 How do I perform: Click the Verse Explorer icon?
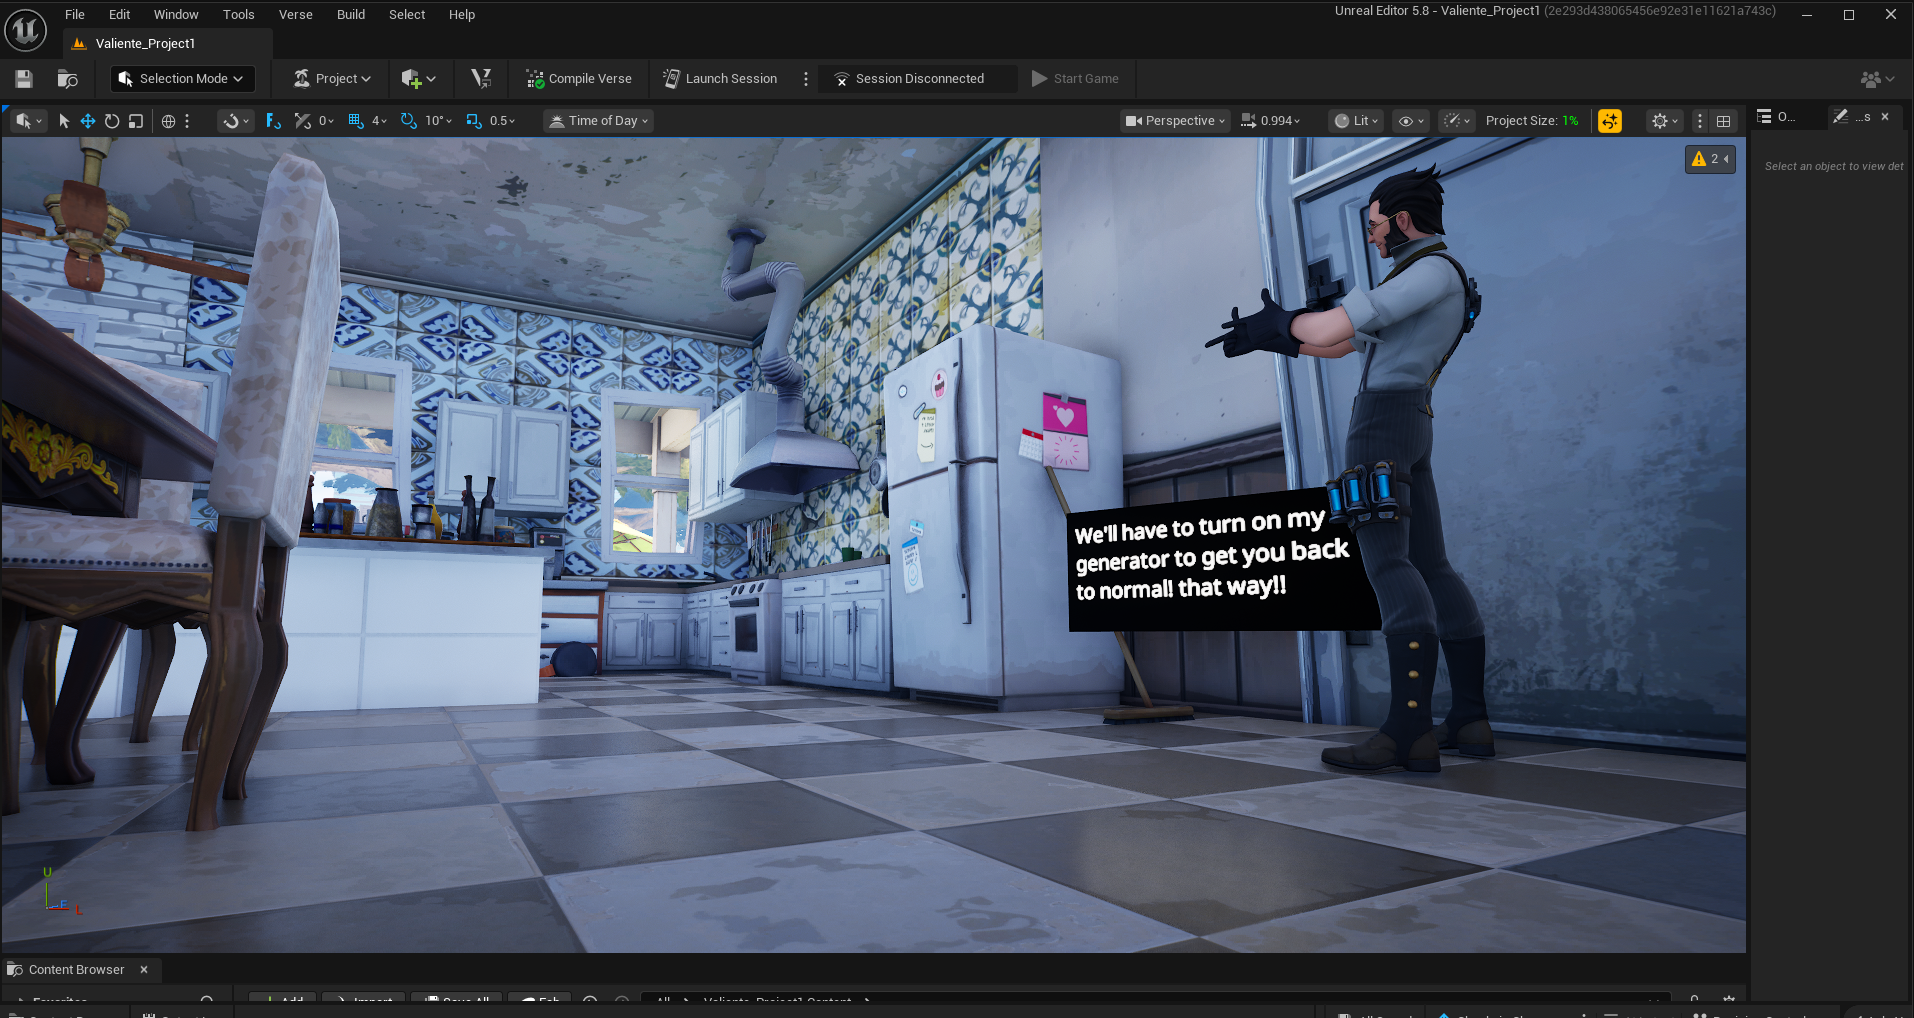pos(481,79)
